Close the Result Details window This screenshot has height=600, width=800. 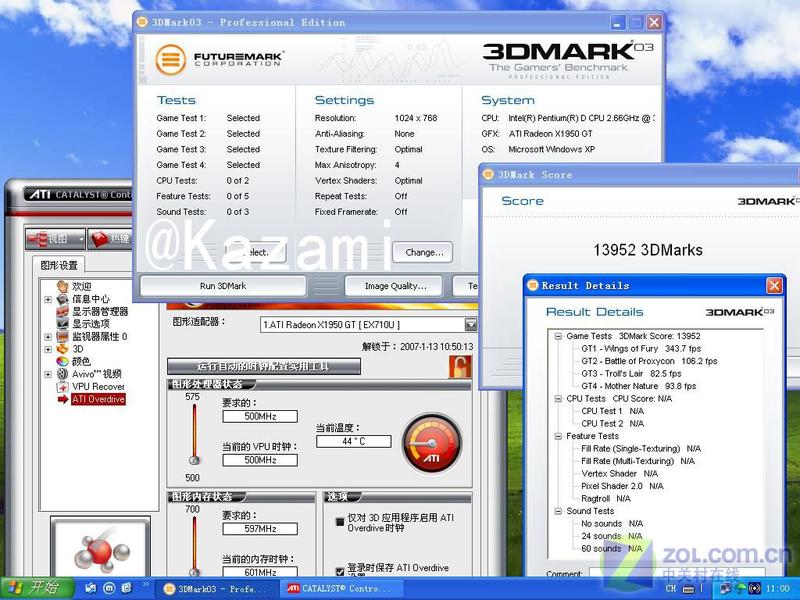[774, 285]
